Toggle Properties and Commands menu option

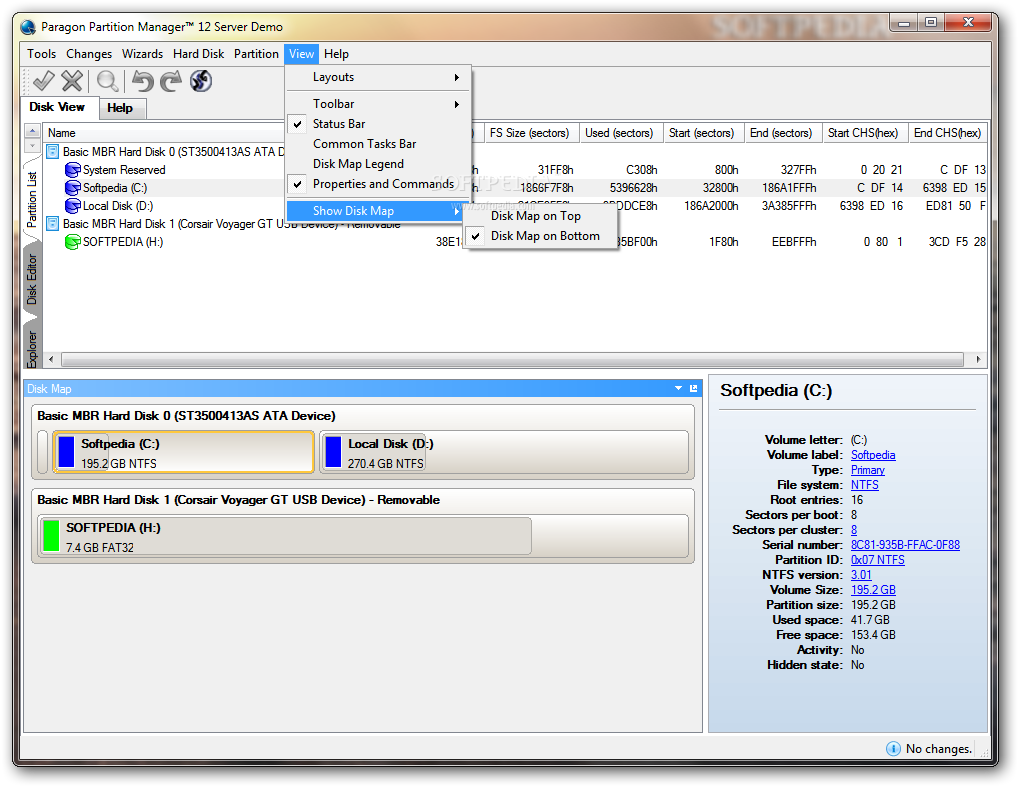point(378,184)
